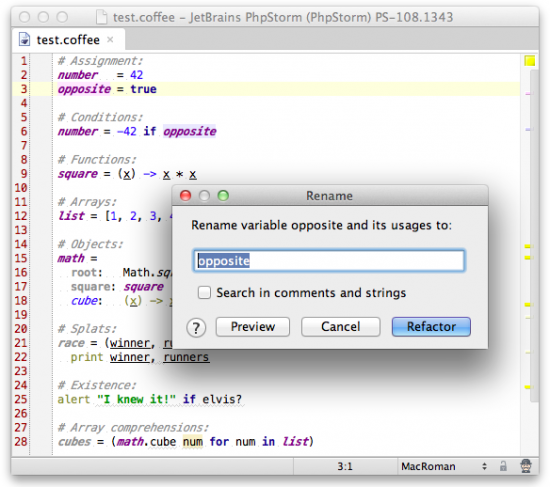Viewport: 550px width, 487px height.
Task: Click the Refactor button
Action: click(x=431, y=327)
